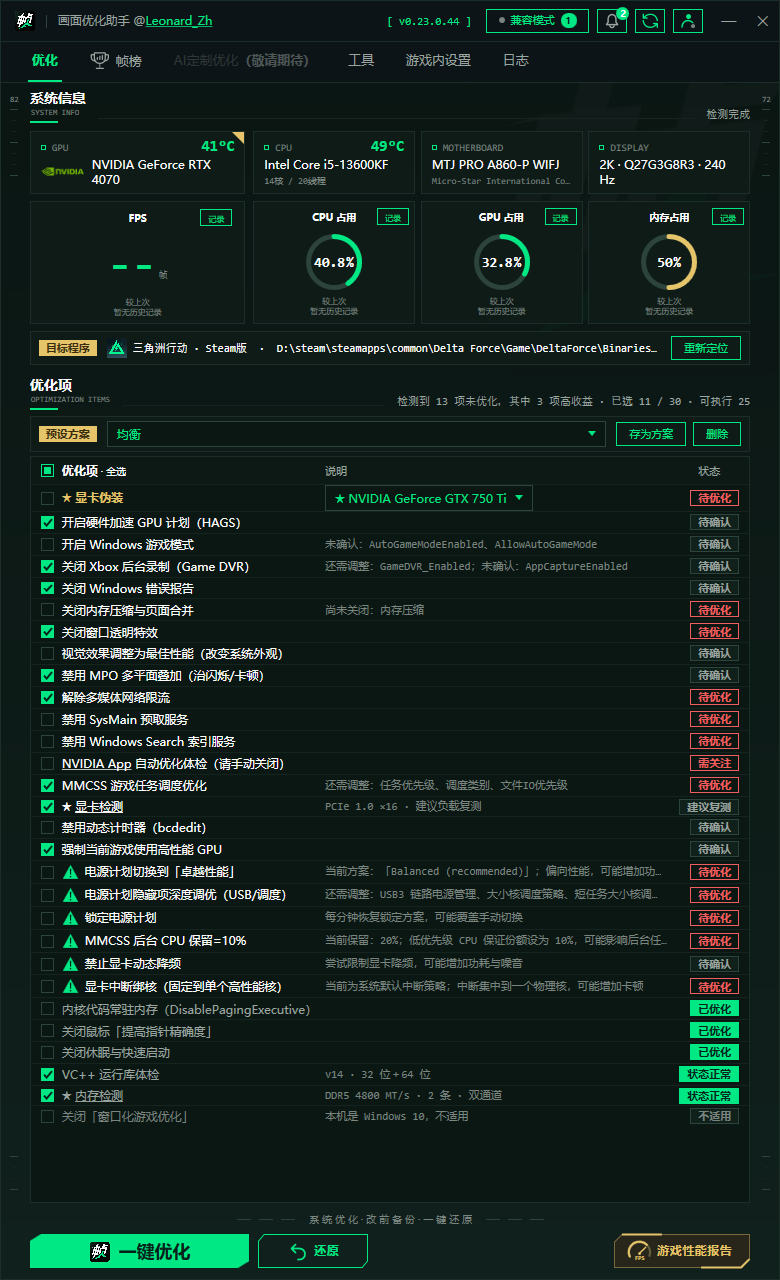The image size is (780, 1280).
Task: Click warning triangle on 显卡中断绑核 row
Action: 71,986
